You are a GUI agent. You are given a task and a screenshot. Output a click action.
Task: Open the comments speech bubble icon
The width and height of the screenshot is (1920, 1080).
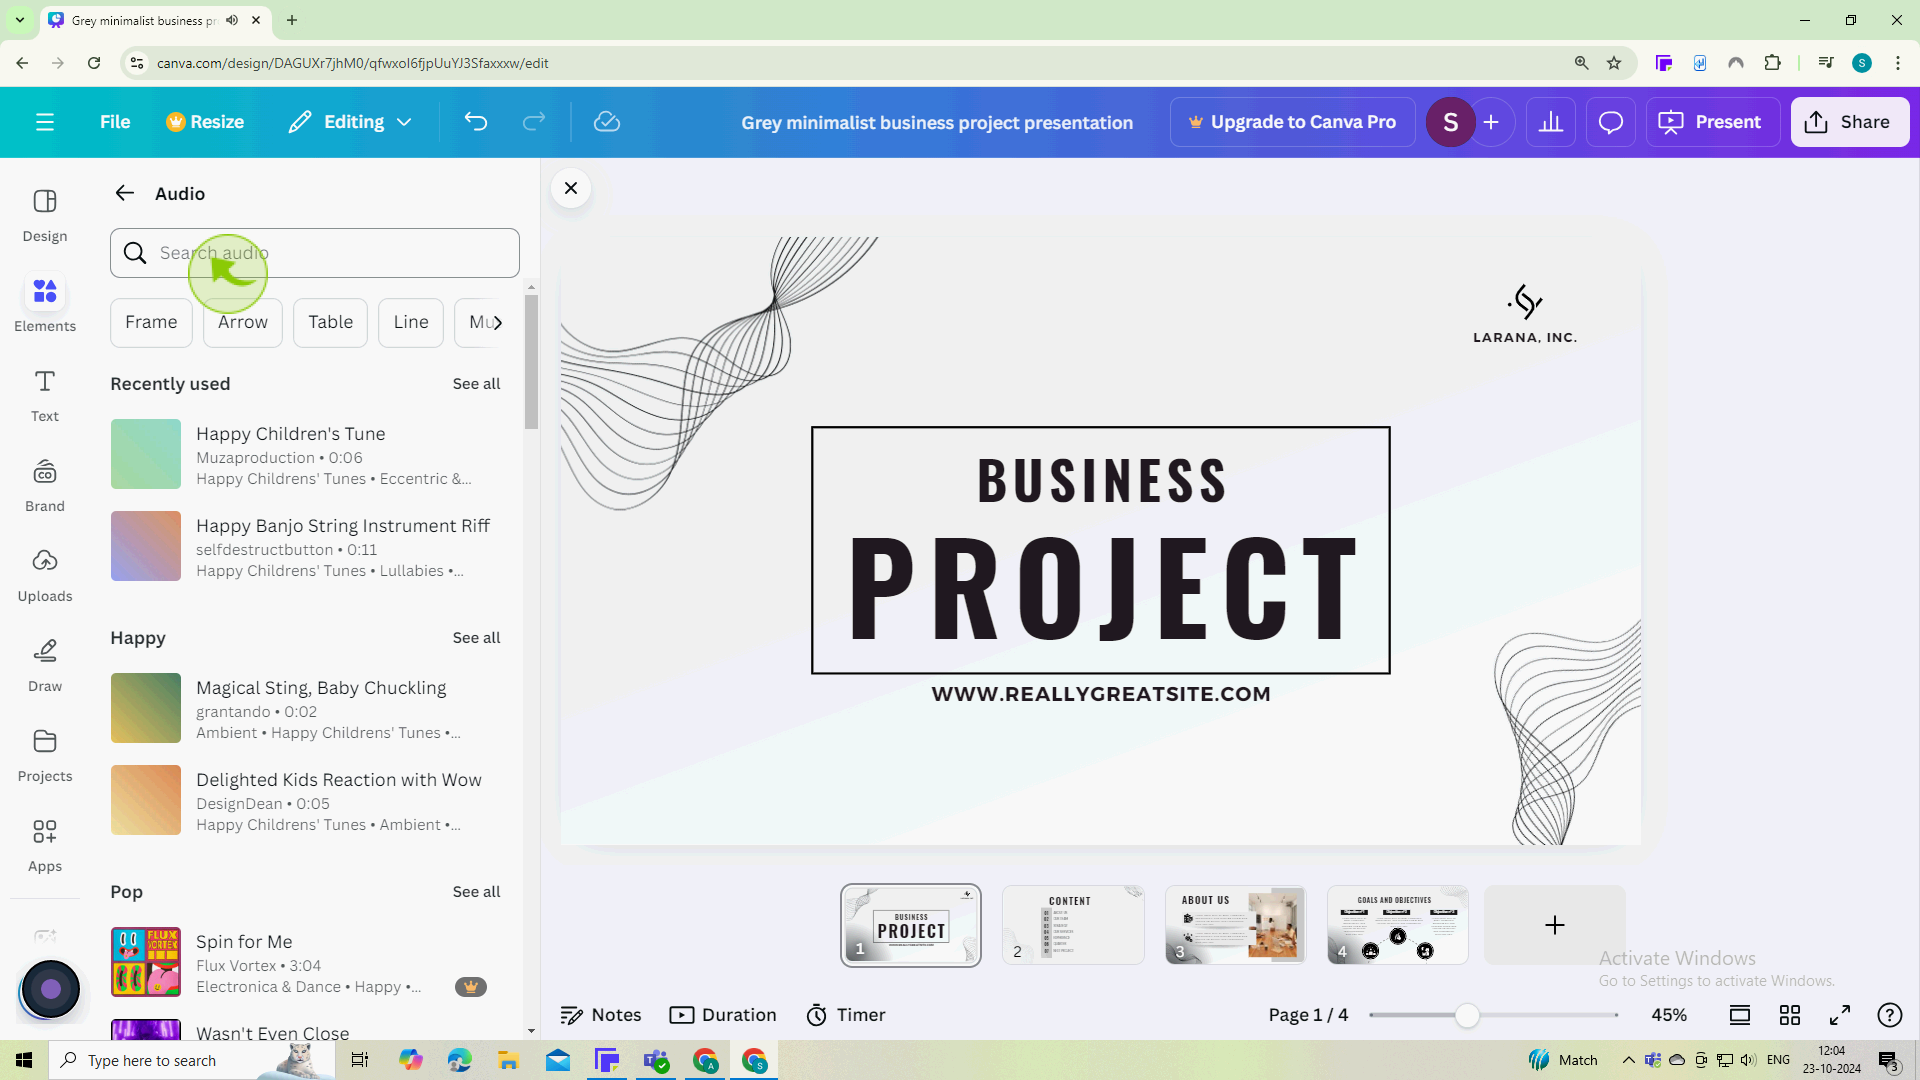(x=1610, y=122)
